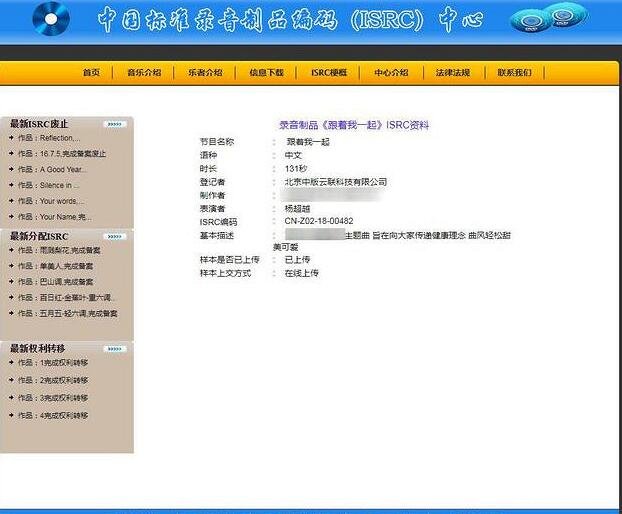Open the A Good Year work link
The image size is (622, 514).
pos(63,169)
